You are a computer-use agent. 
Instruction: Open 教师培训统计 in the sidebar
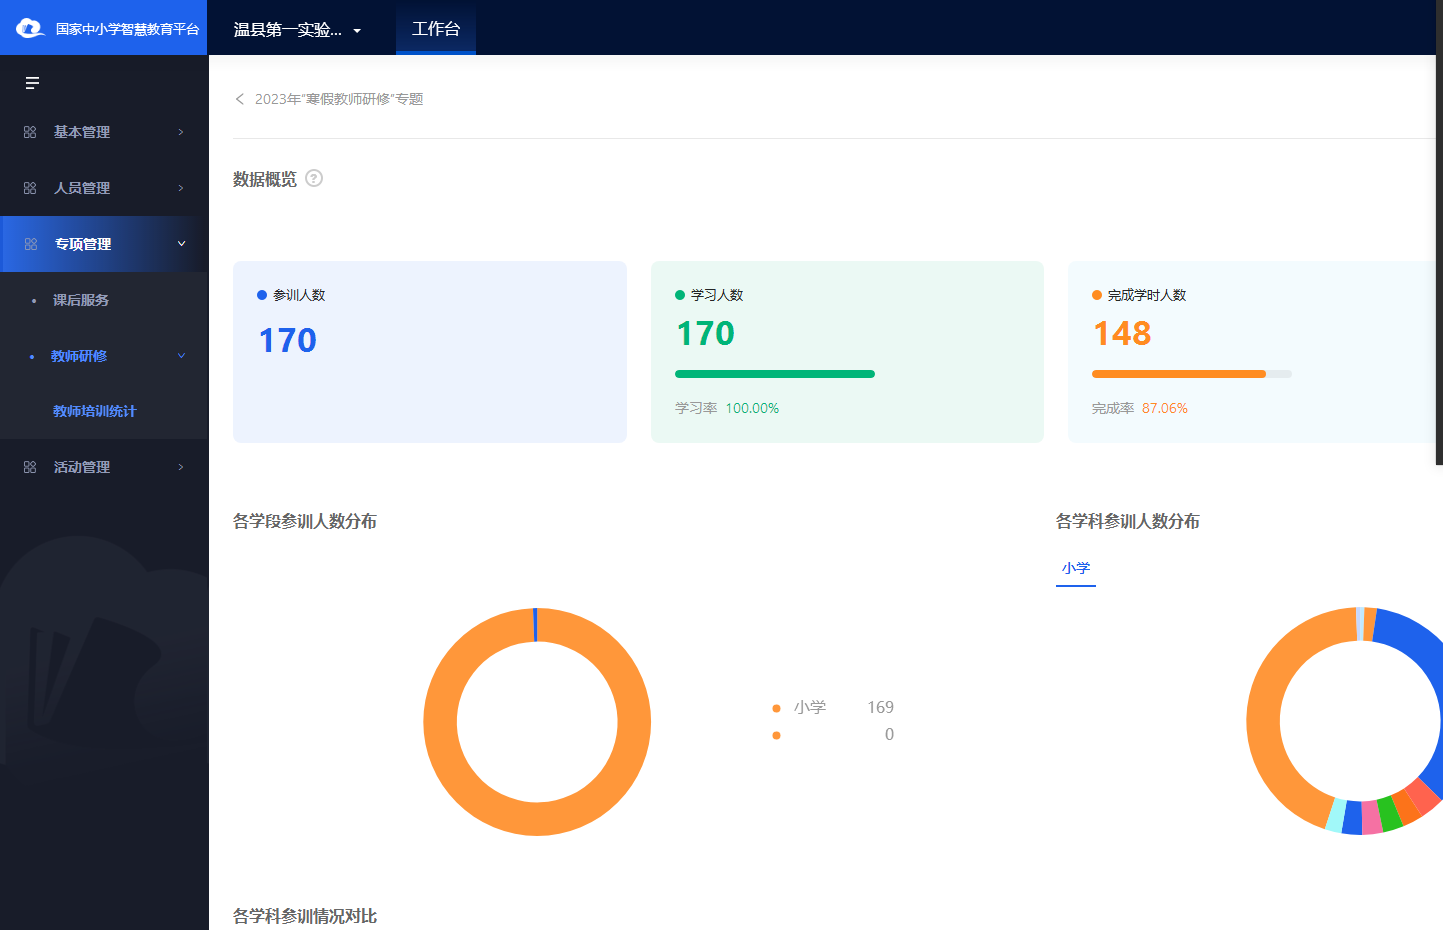pyautogui.click(x=94, y=411)
